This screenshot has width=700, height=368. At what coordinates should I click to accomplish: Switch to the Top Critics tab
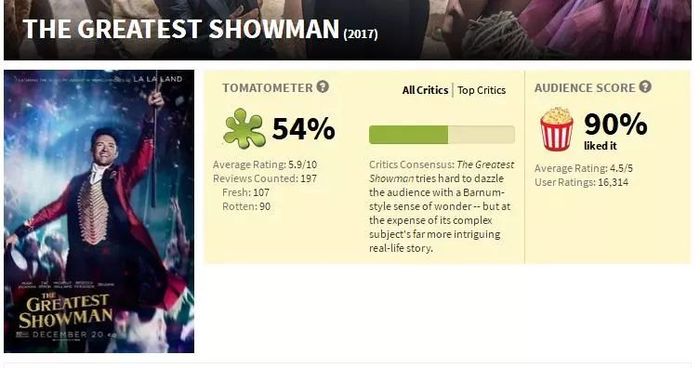[x=481, y=90]
